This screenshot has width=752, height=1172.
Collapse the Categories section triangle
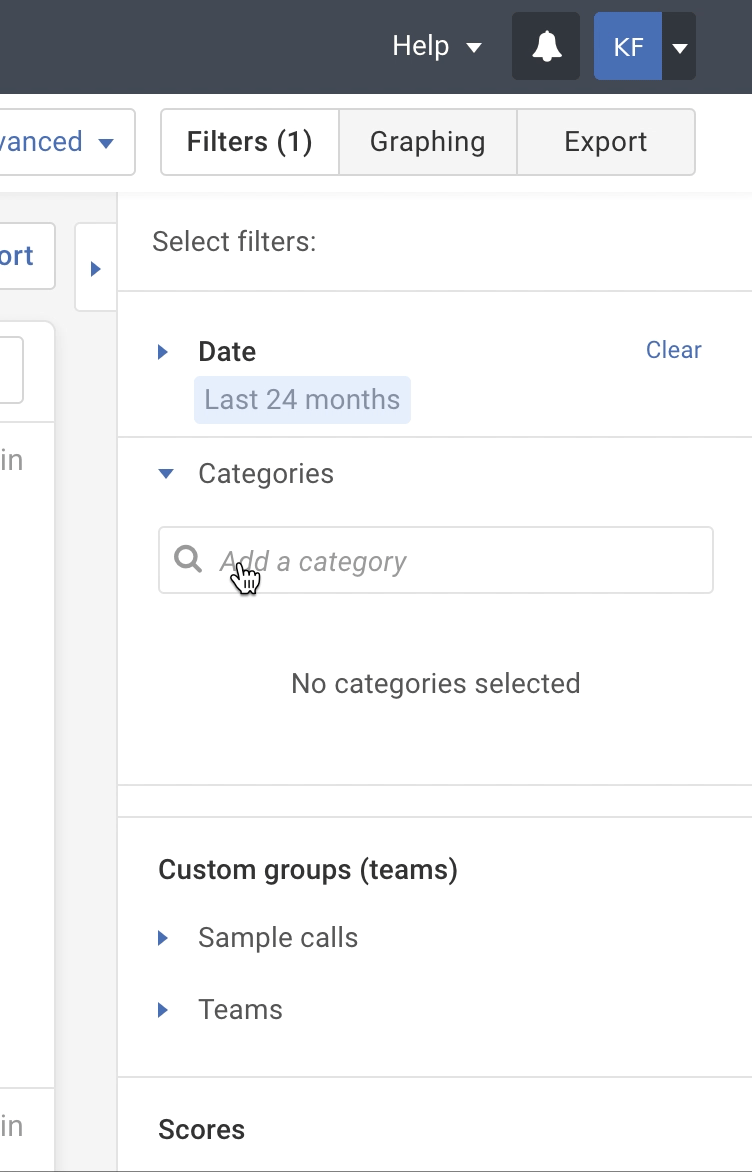(x=166, y=474)
